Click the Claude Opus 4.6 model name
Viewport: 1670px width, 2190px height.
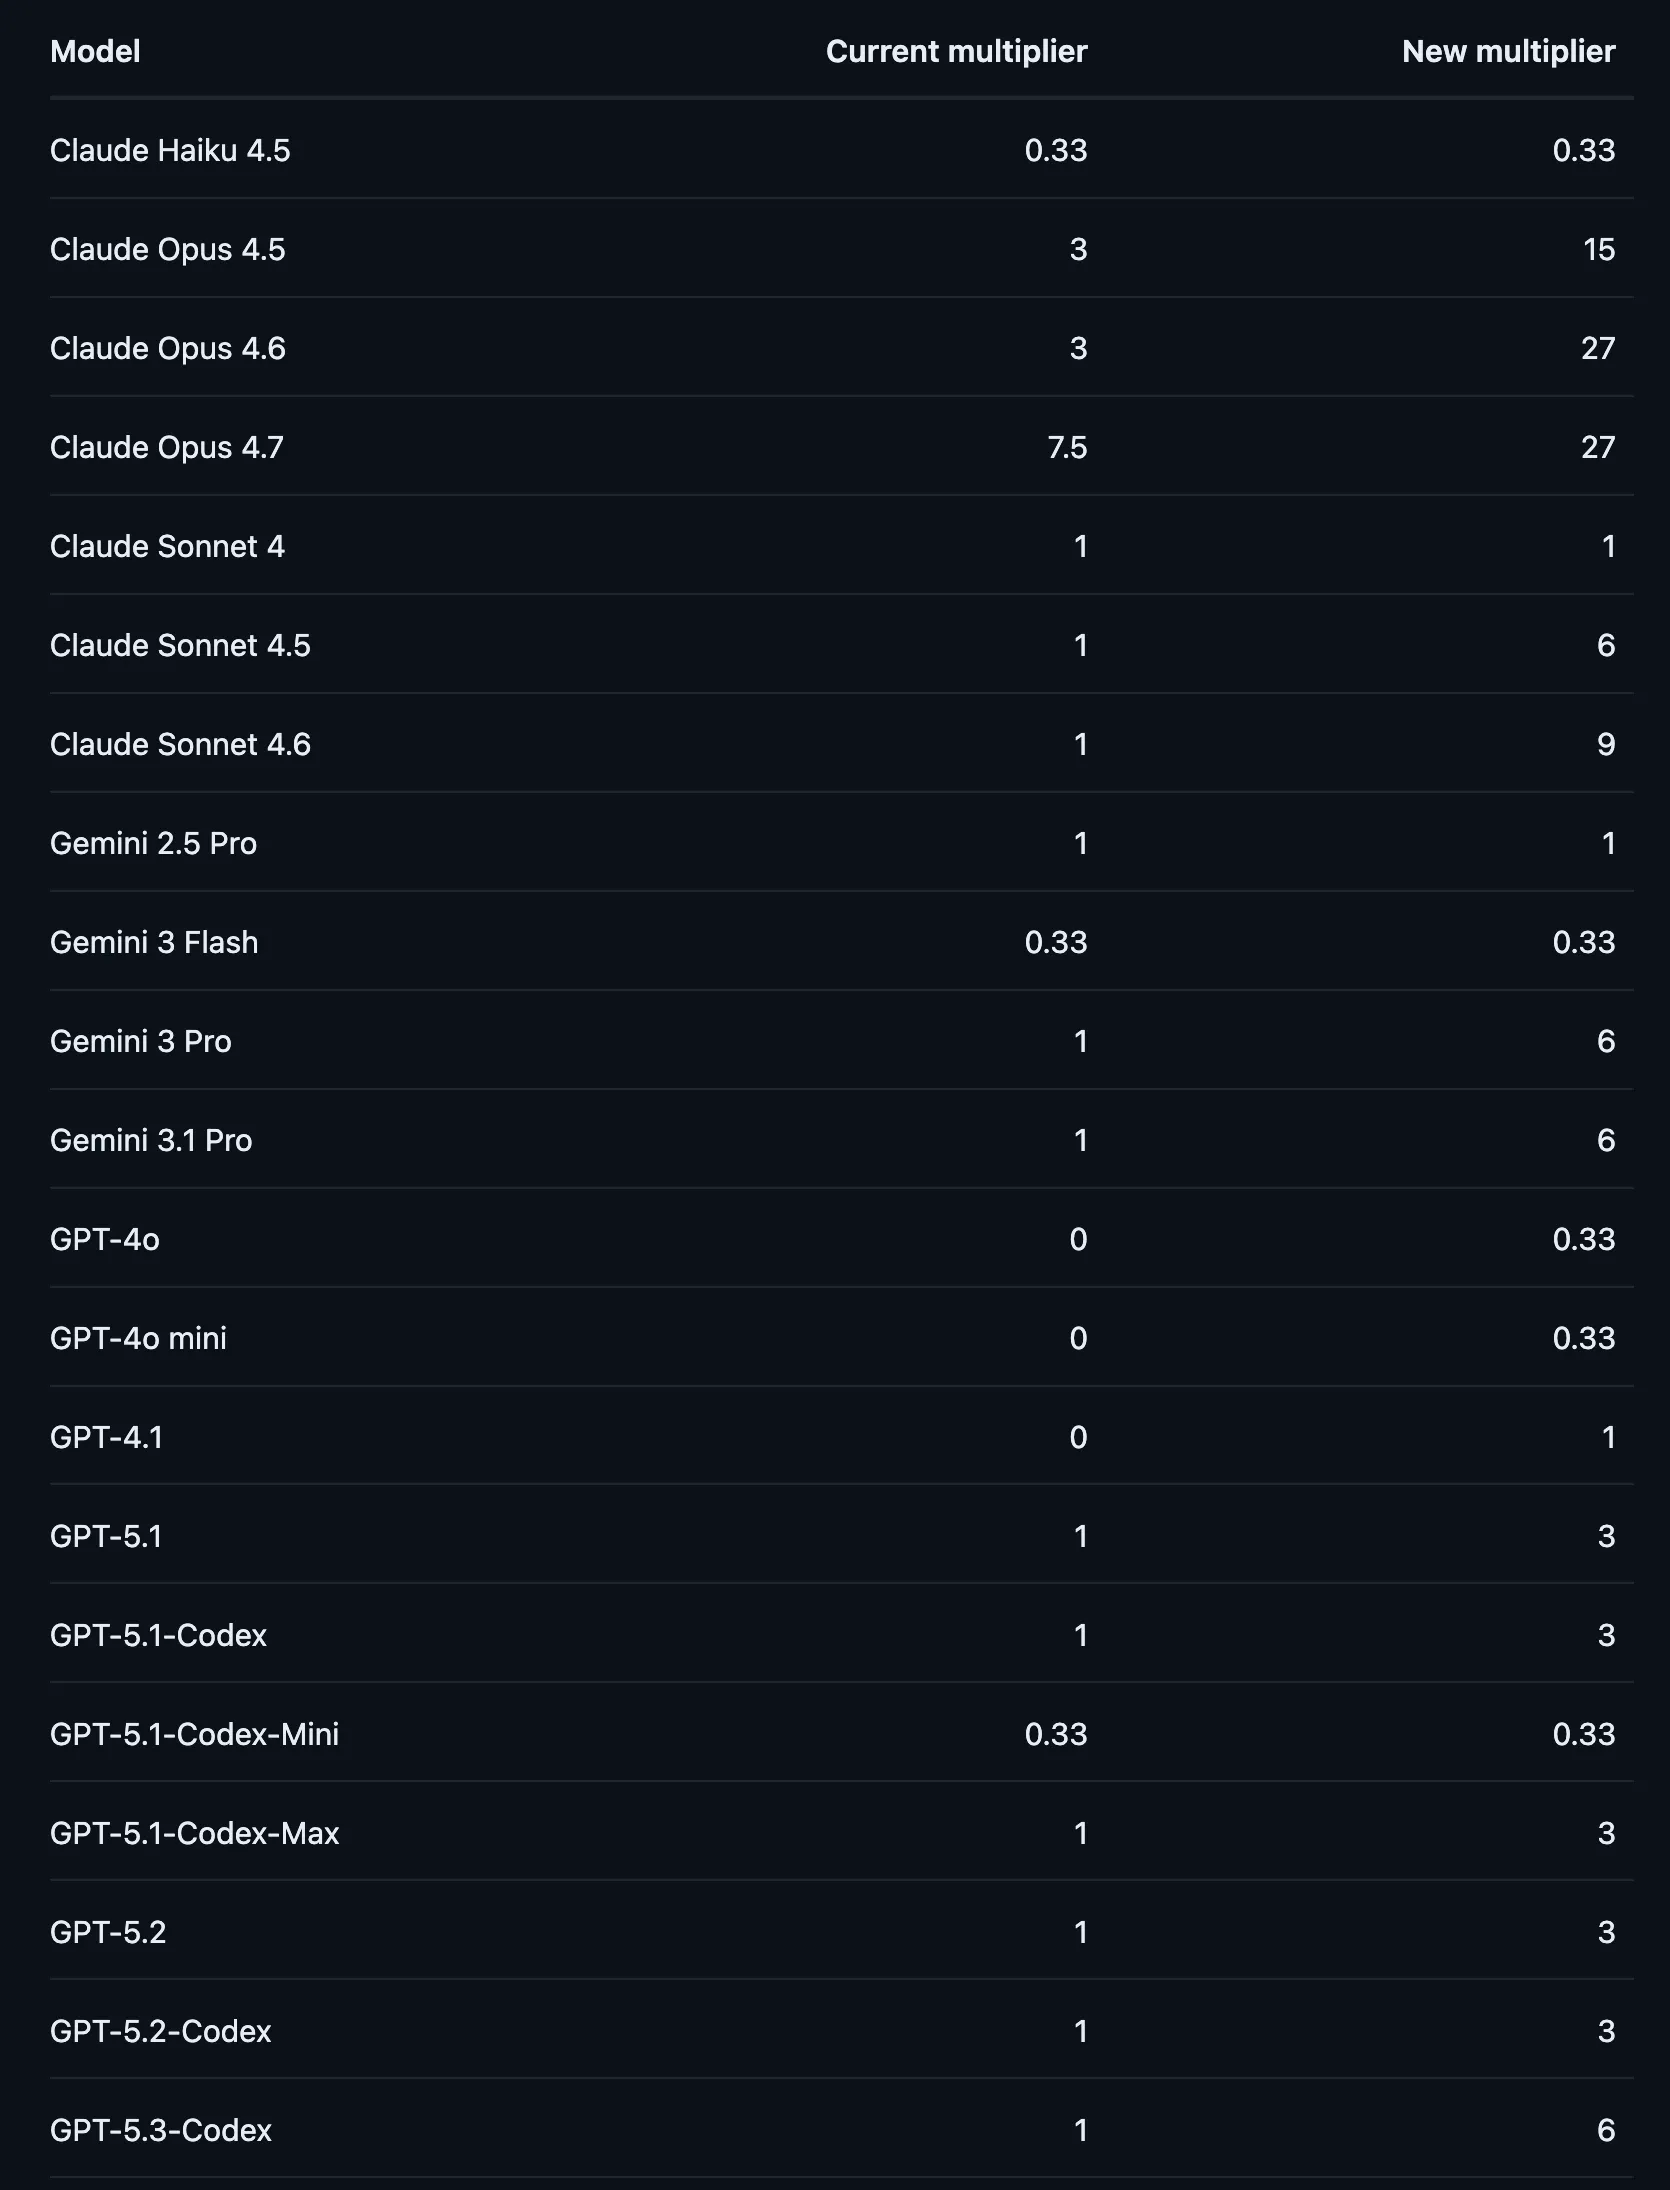click(168, 348)
